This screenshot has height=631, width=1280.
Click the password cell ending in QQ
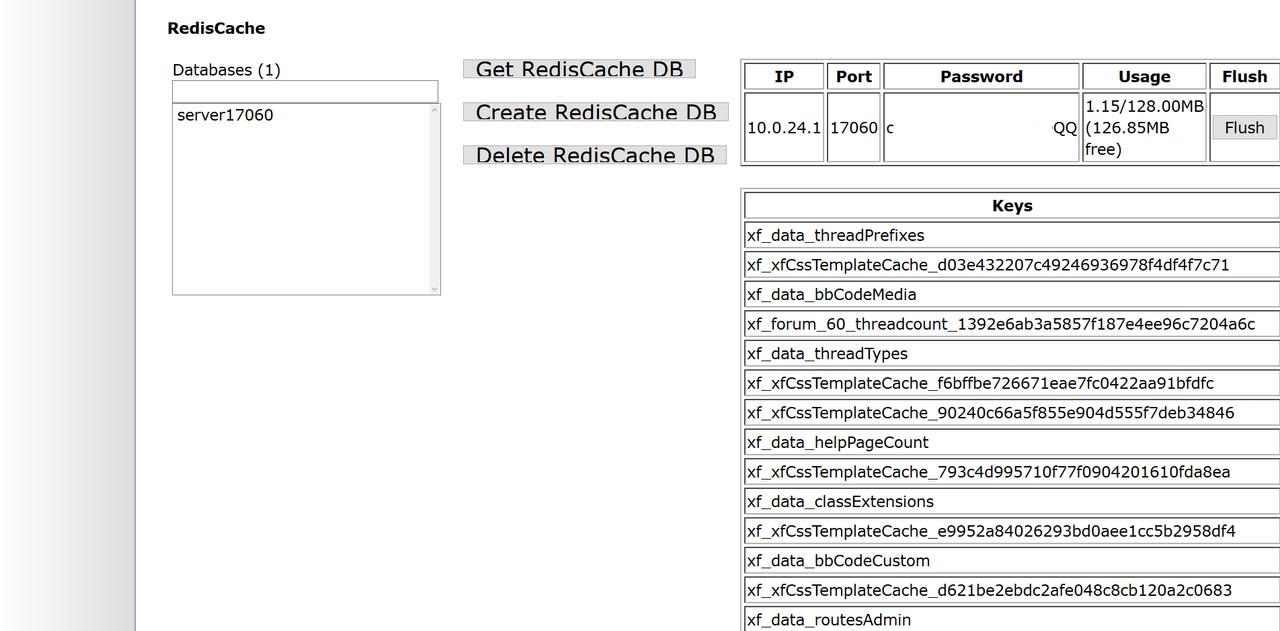coord(982,128)
